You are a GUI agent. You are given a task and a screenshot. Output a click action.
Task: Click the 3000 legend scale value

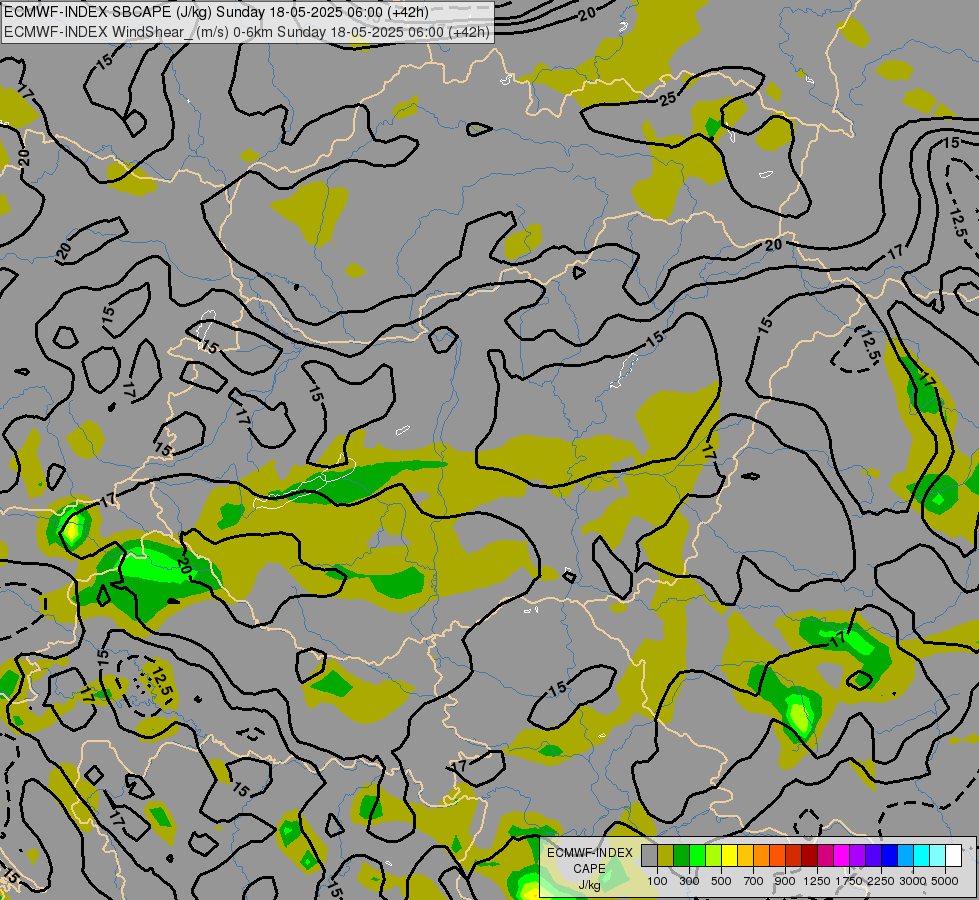click(x=913, y=881)
